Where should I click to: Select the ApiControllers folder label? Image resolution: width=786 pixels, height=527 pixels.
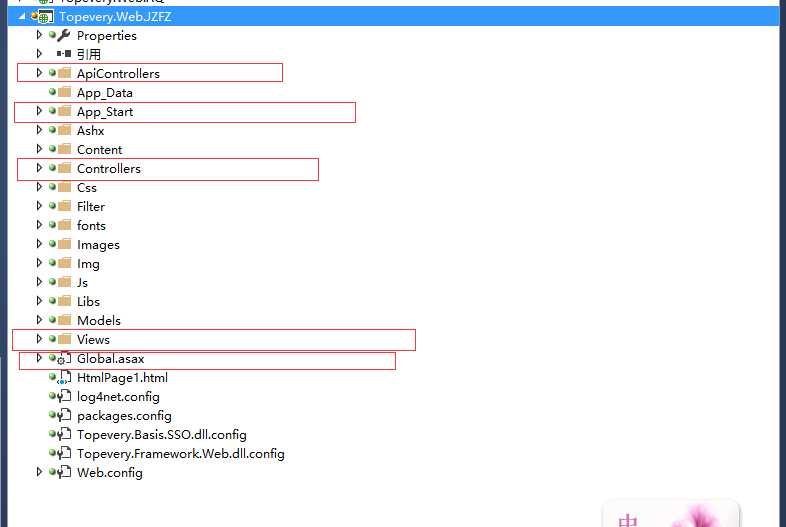tap(118, 74)
